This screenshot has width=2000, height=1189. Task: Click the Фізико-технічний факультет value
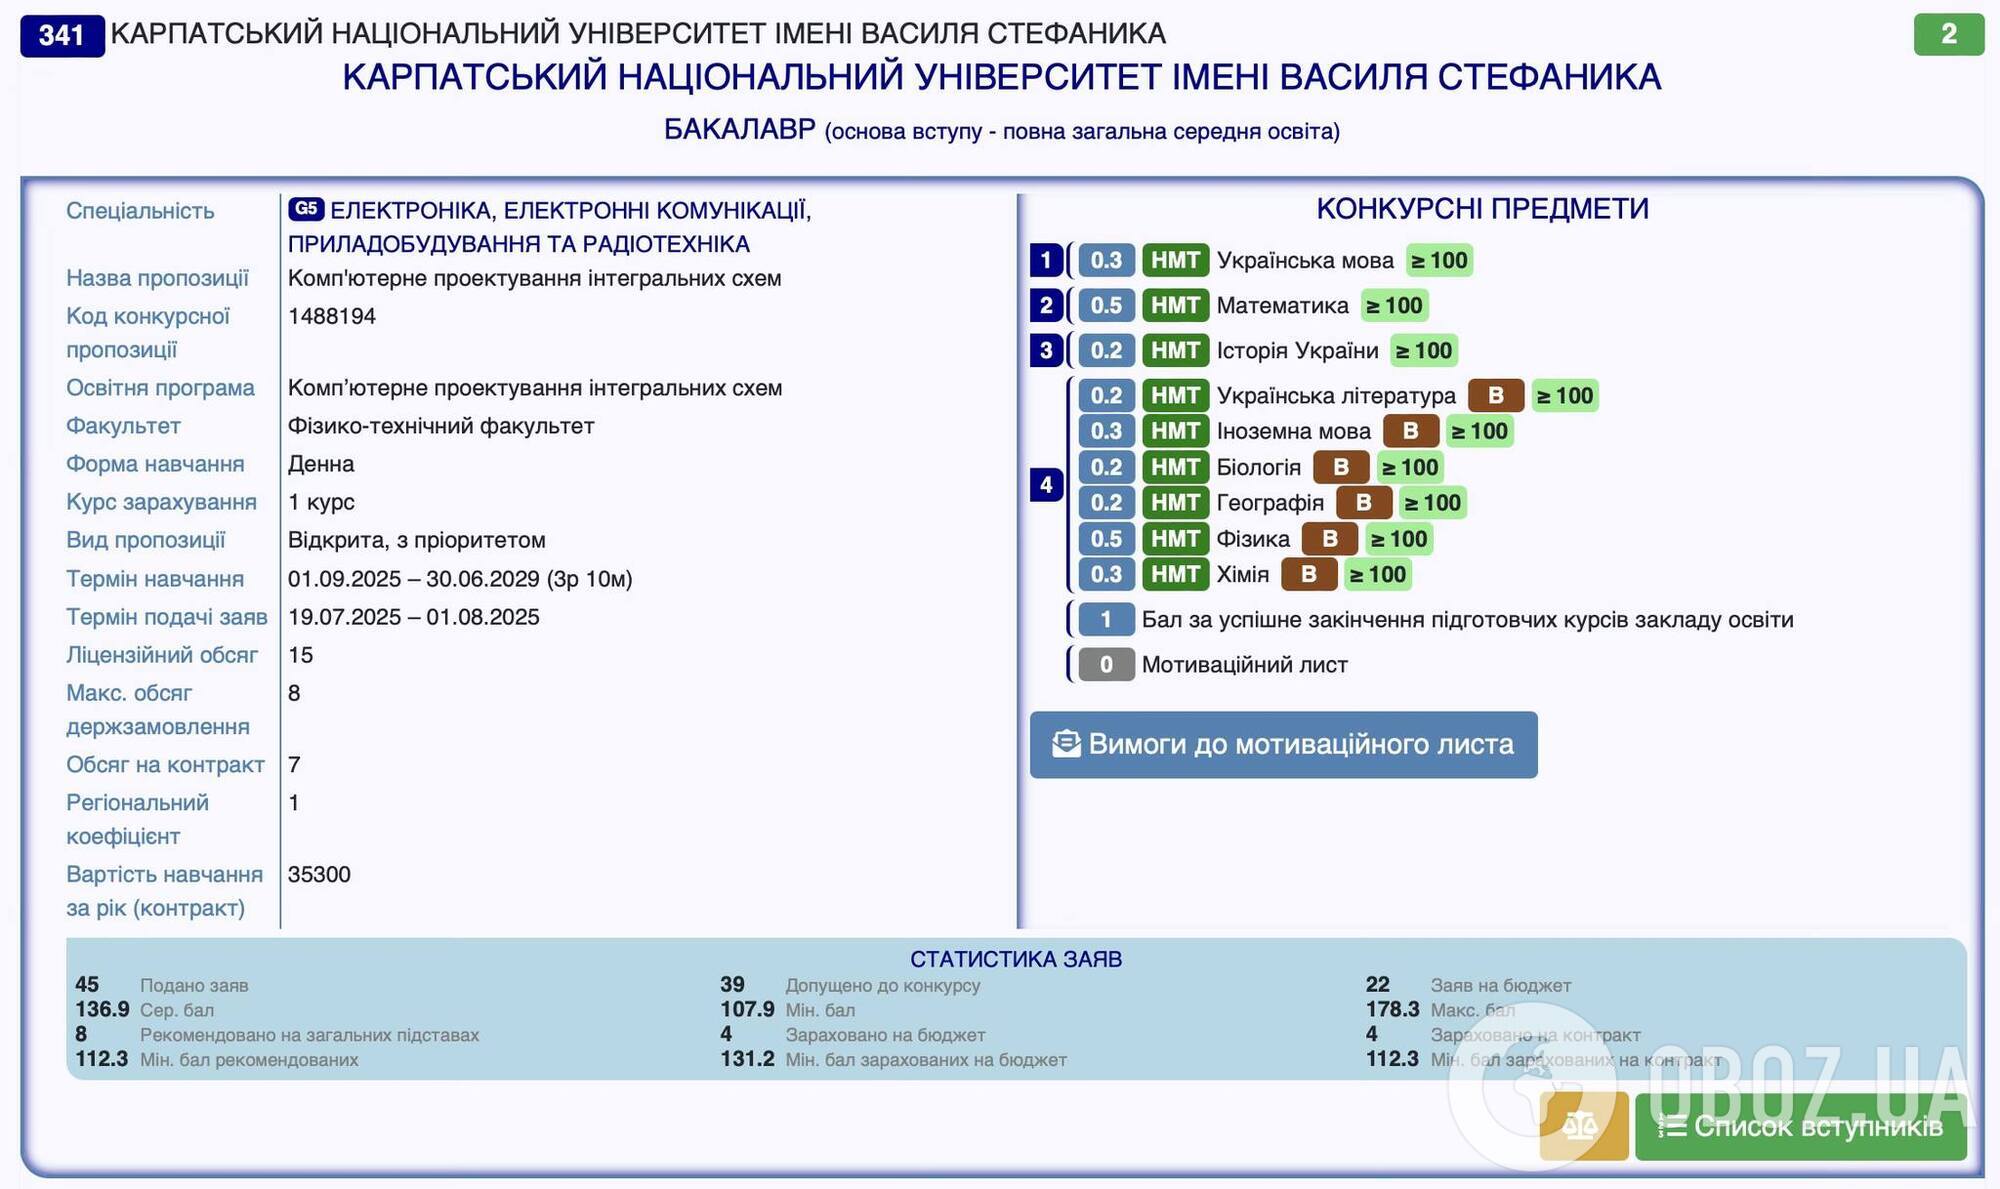(x=441, y=426)
